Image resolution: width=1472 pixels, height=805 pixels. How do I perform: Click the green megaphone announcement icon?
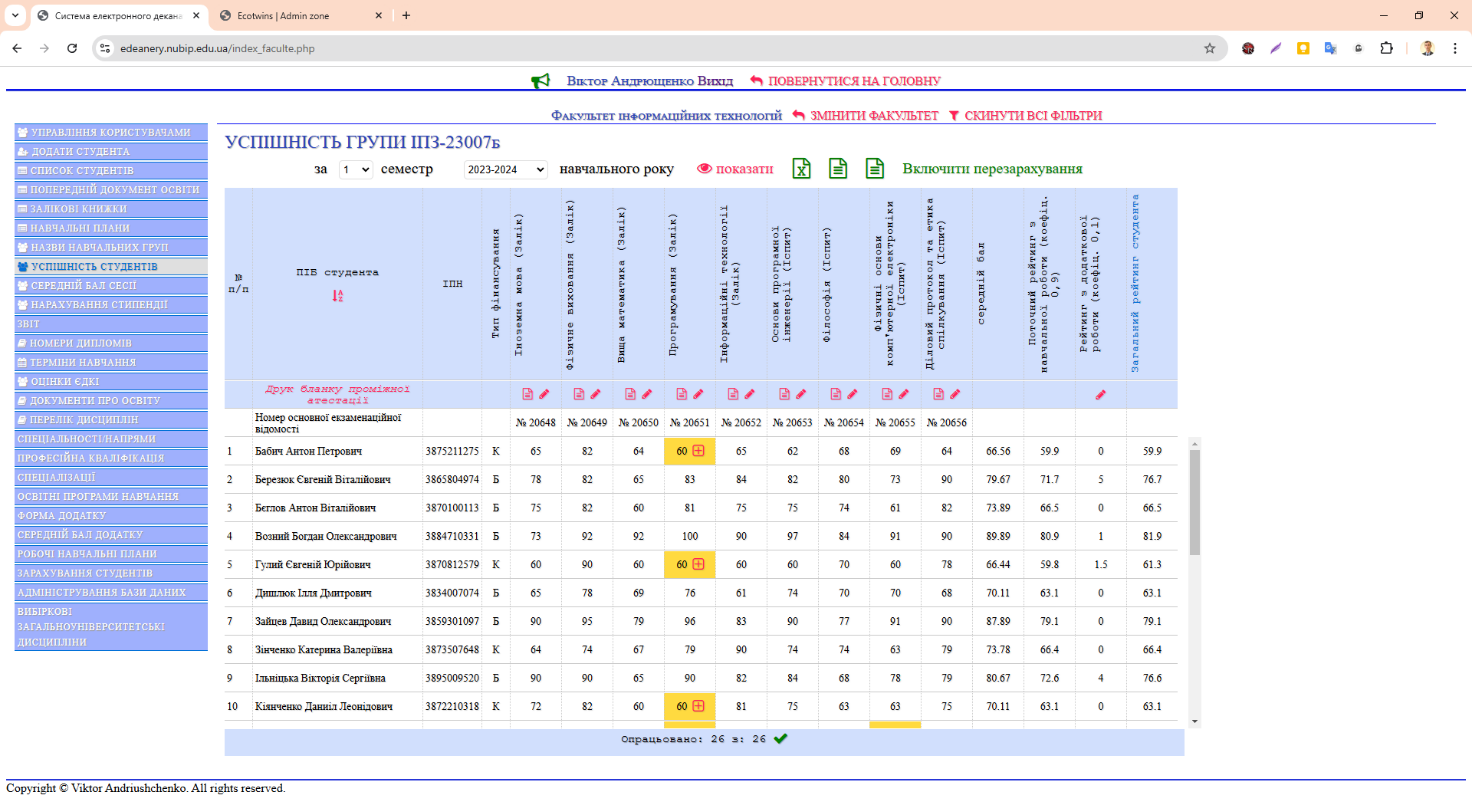click(540, 80)
